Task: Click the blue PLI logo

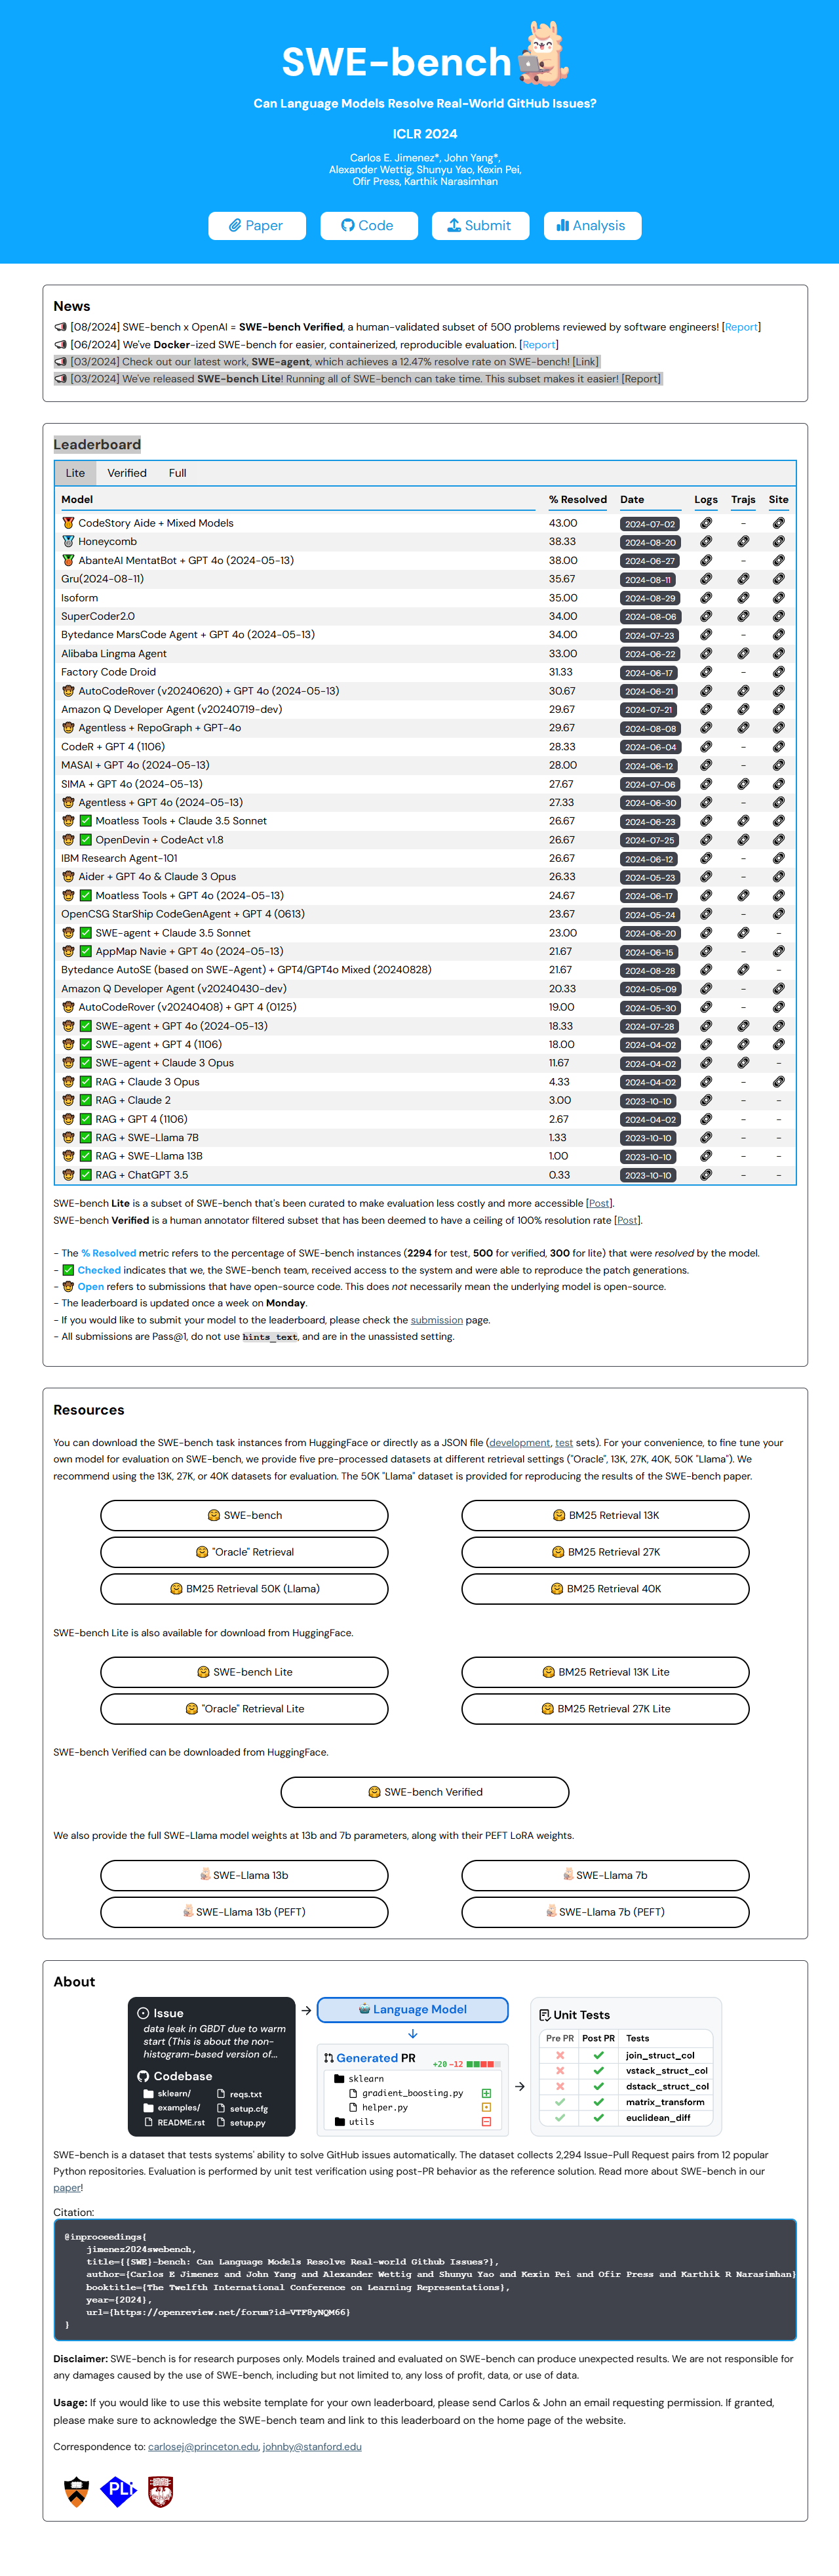Action: point(118,2490)
